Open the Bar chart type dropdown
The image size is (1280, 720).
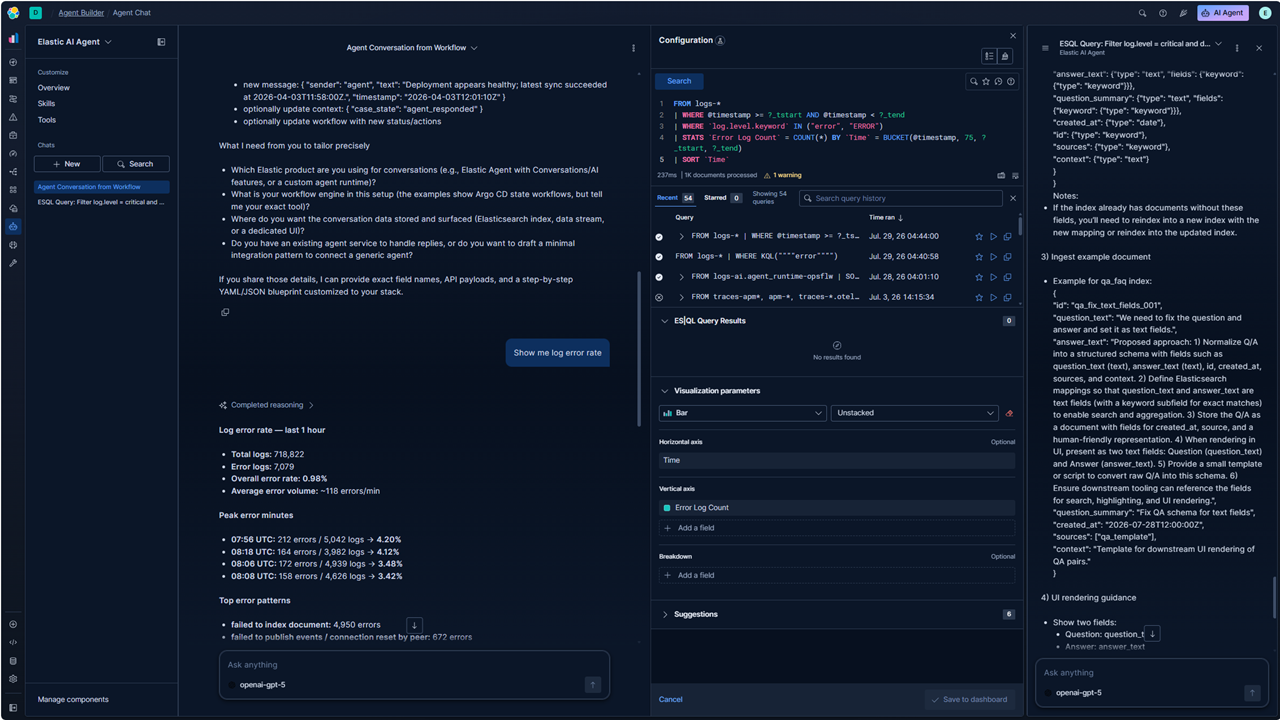point(742,413)
